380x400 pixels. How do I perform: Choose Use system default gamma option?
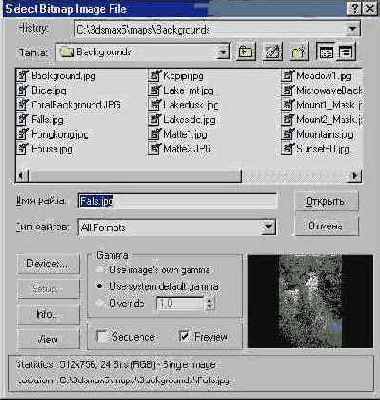pyautogui.click(x=100, y=286)
